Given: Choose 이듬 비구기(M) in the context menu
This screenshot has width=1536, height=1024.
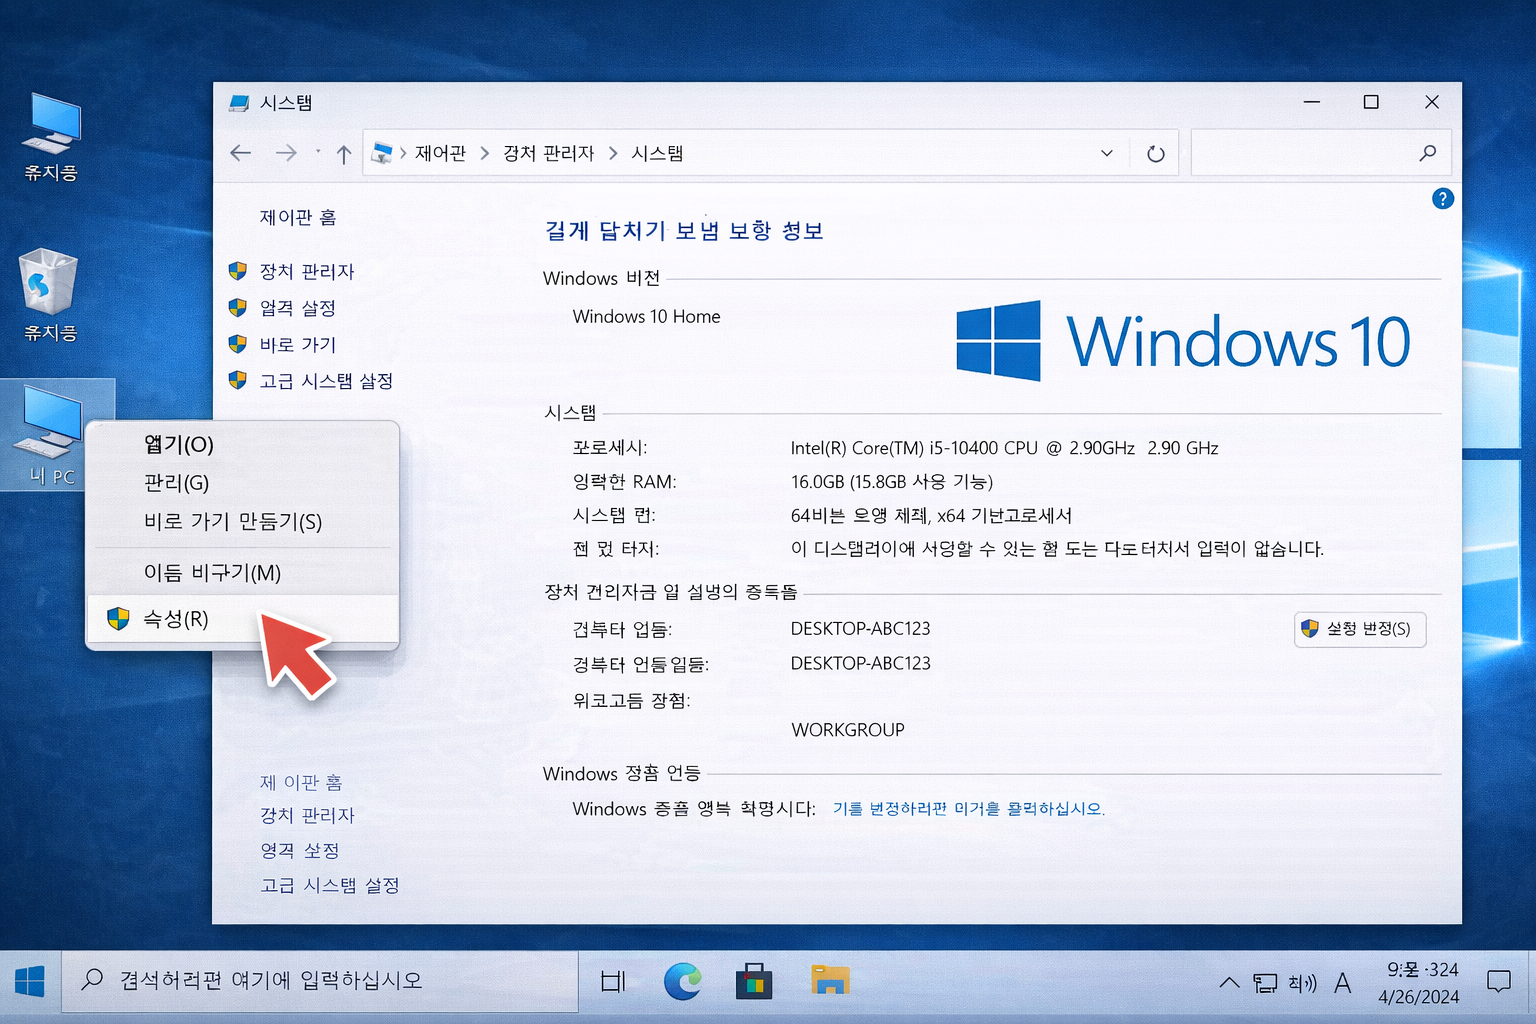Looking at the screenshot, I should pyautogui.click(x=242, y=573).
